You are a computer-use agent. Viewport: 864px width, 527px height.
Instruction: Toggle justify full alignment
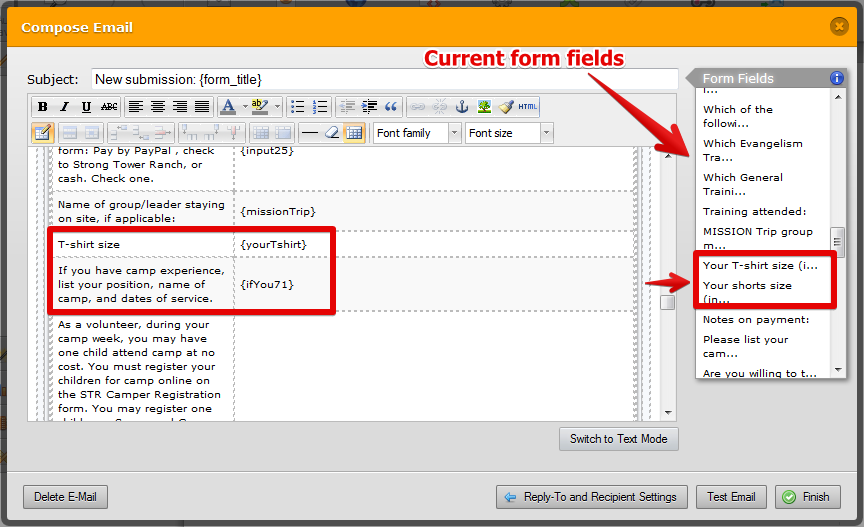click(x=202, y=107)
